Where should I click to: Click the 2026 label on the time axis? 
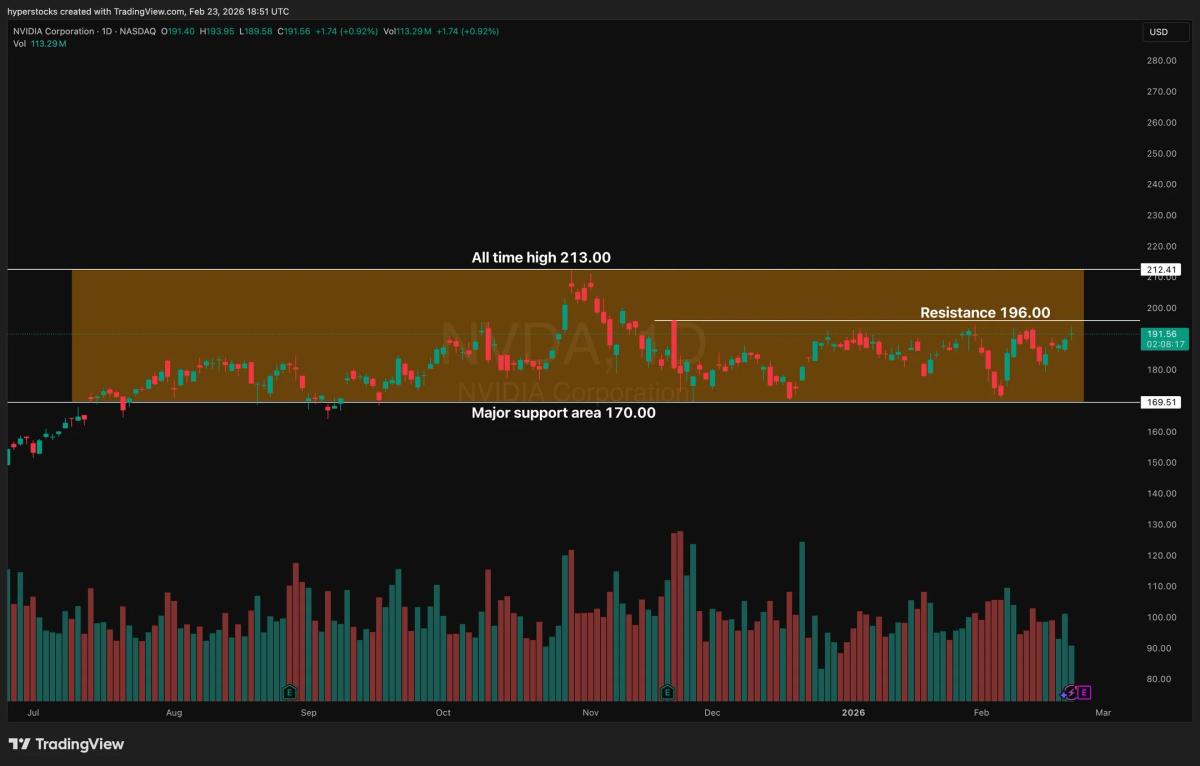[854, 712]
